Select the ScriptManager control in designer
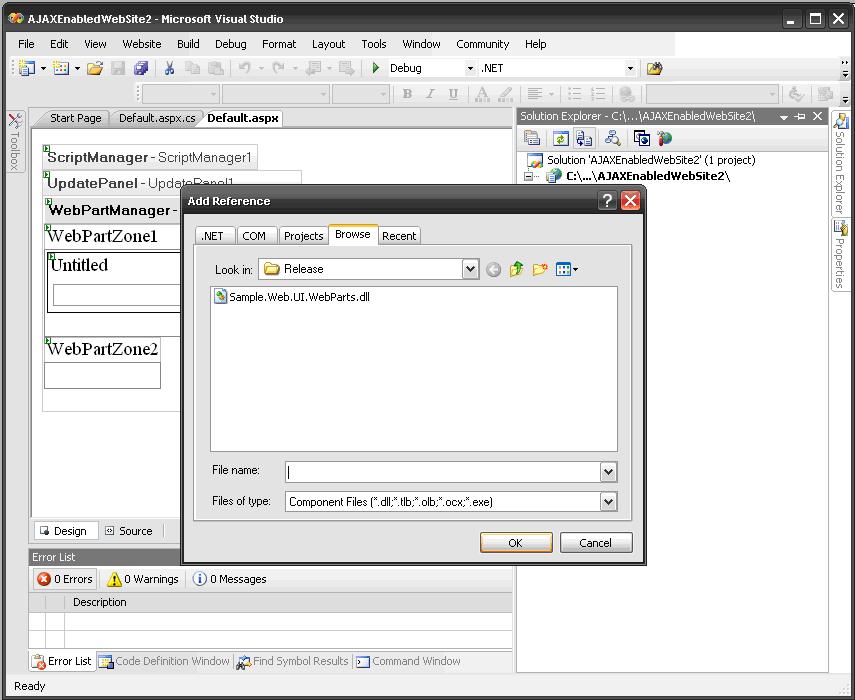 (150, 158)
